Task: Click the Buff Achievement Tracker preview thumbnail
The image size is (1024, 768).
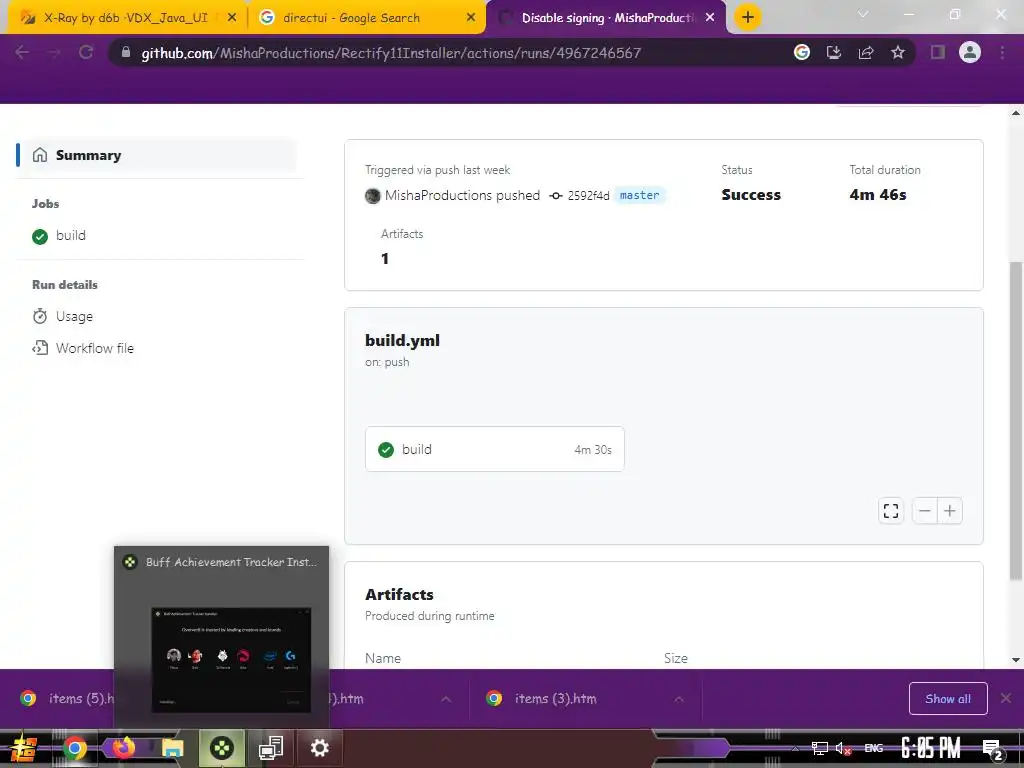Action: 231,659
